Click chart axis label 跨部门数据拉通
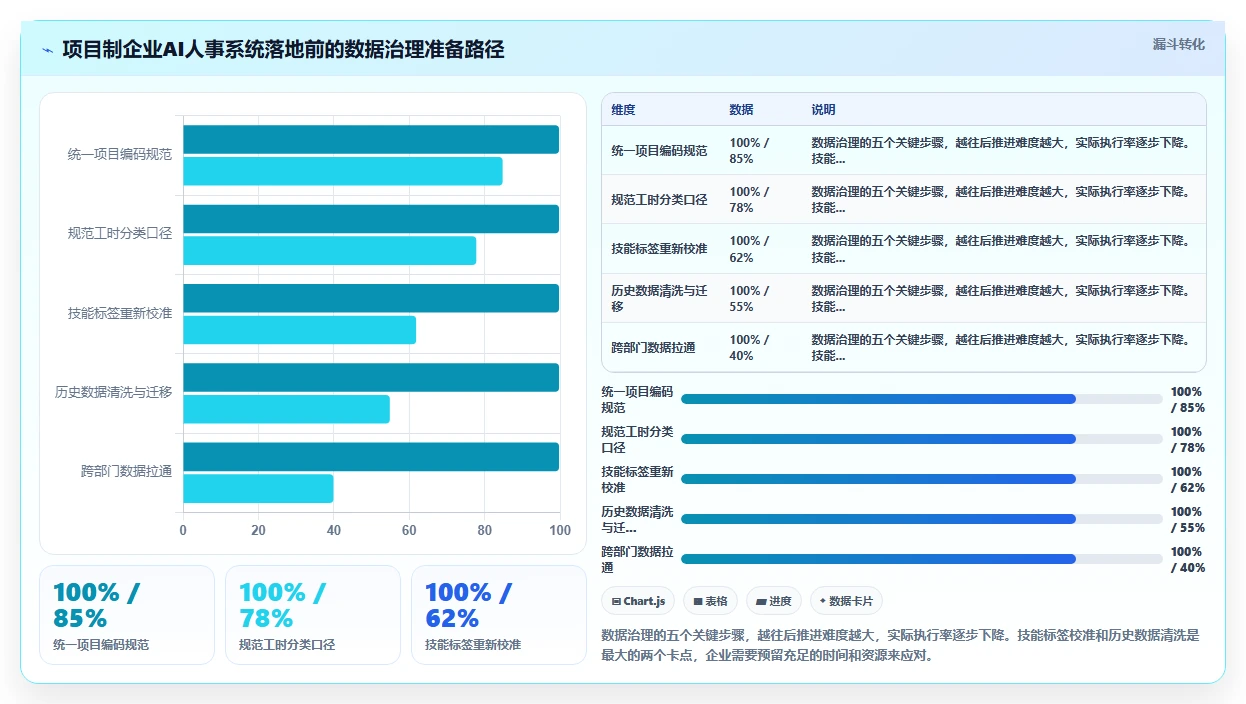Screen dimensions: 1246x704 (x=127, y=471)
